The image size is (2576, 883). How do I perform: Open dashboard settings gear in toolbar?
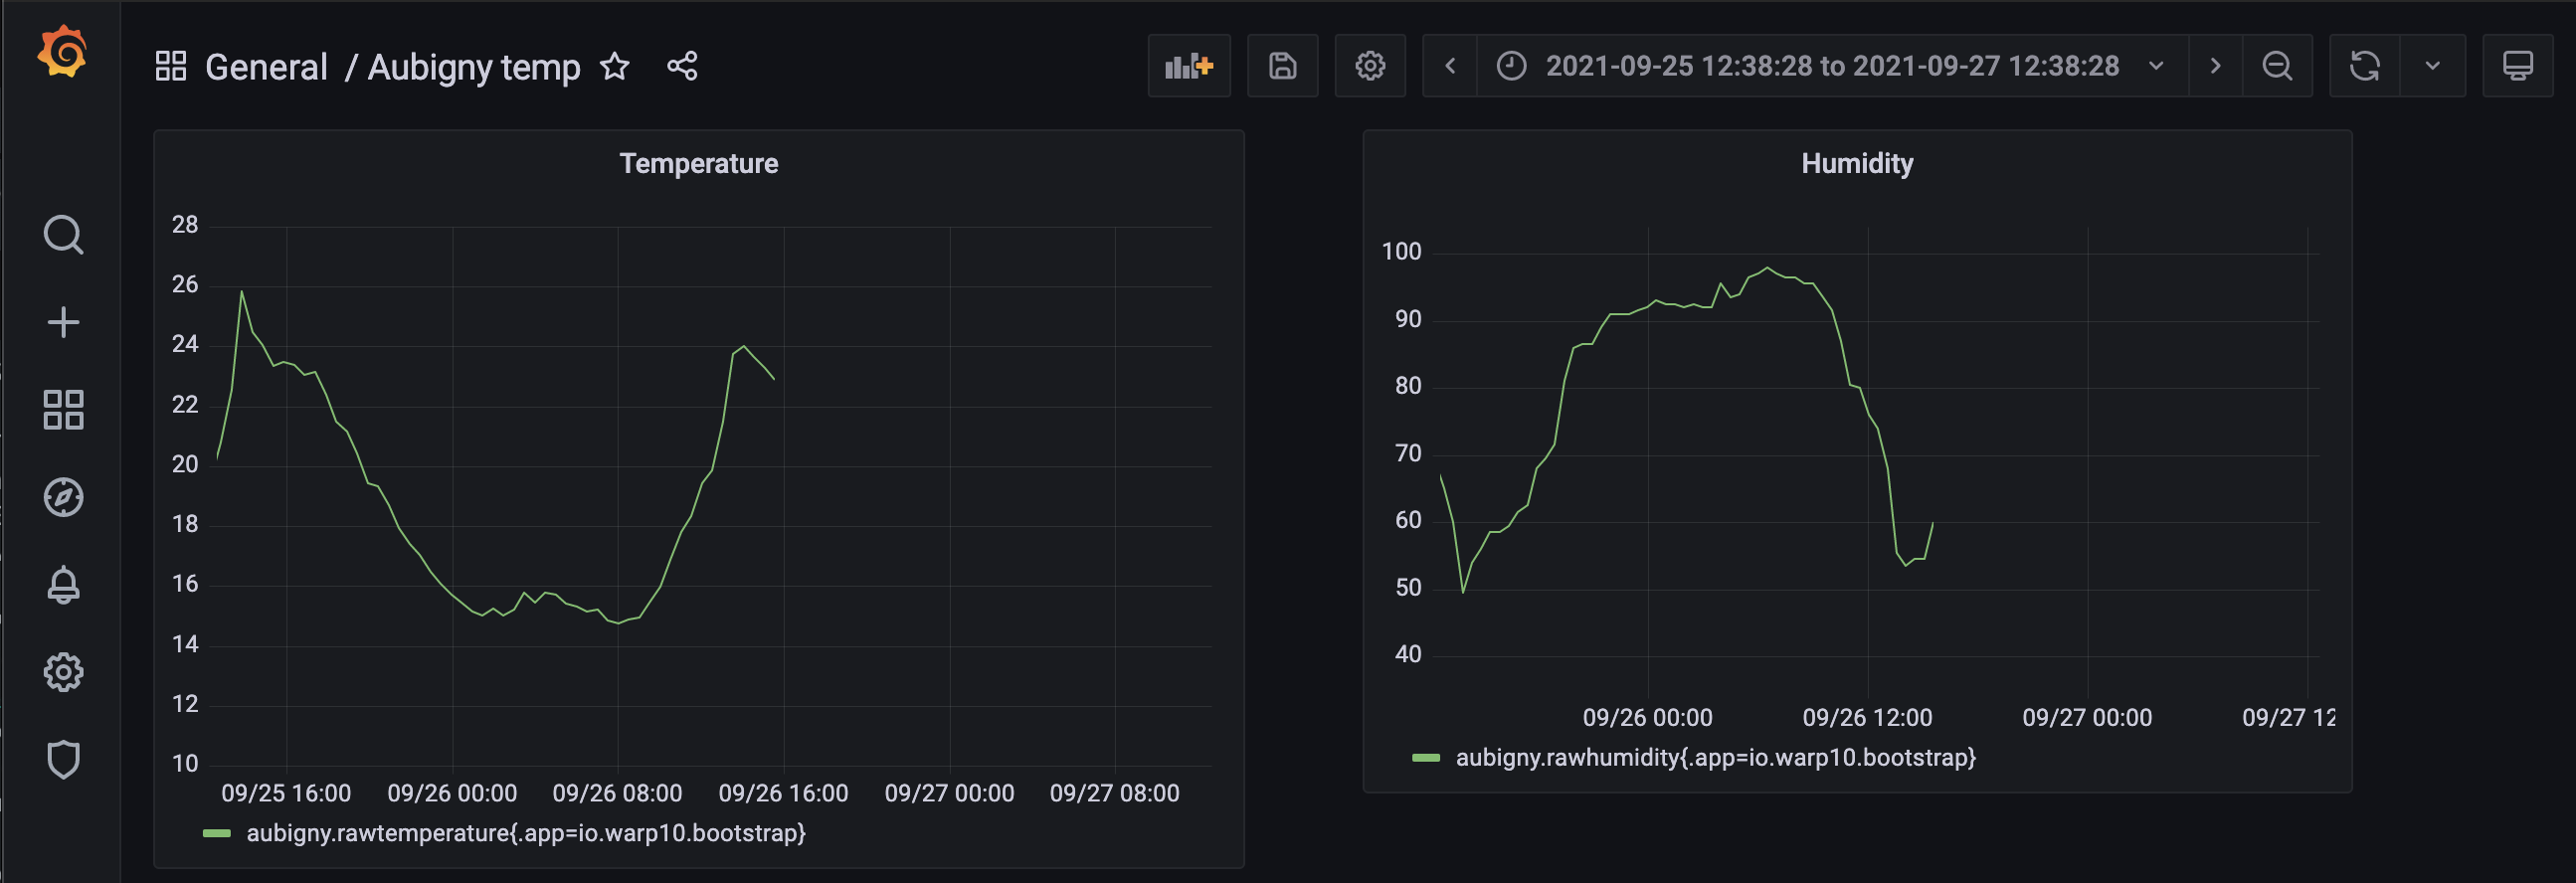1370,66
